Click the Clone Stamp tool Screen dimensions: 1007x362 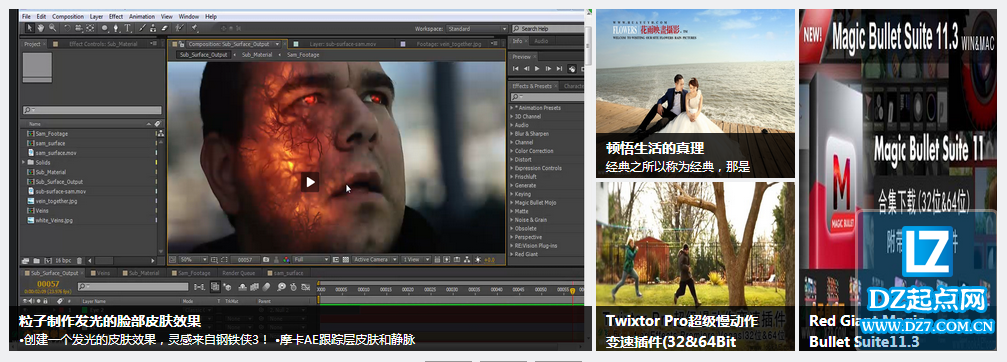[153, 28]
